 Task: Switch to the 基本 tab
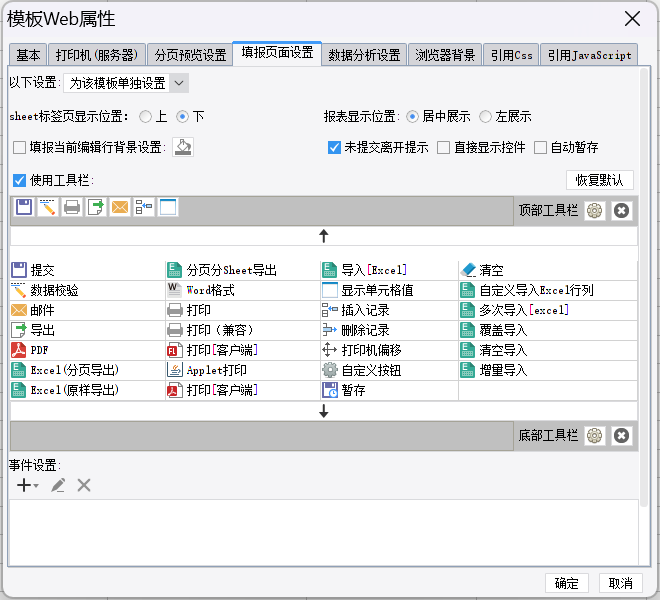point(28,55)
